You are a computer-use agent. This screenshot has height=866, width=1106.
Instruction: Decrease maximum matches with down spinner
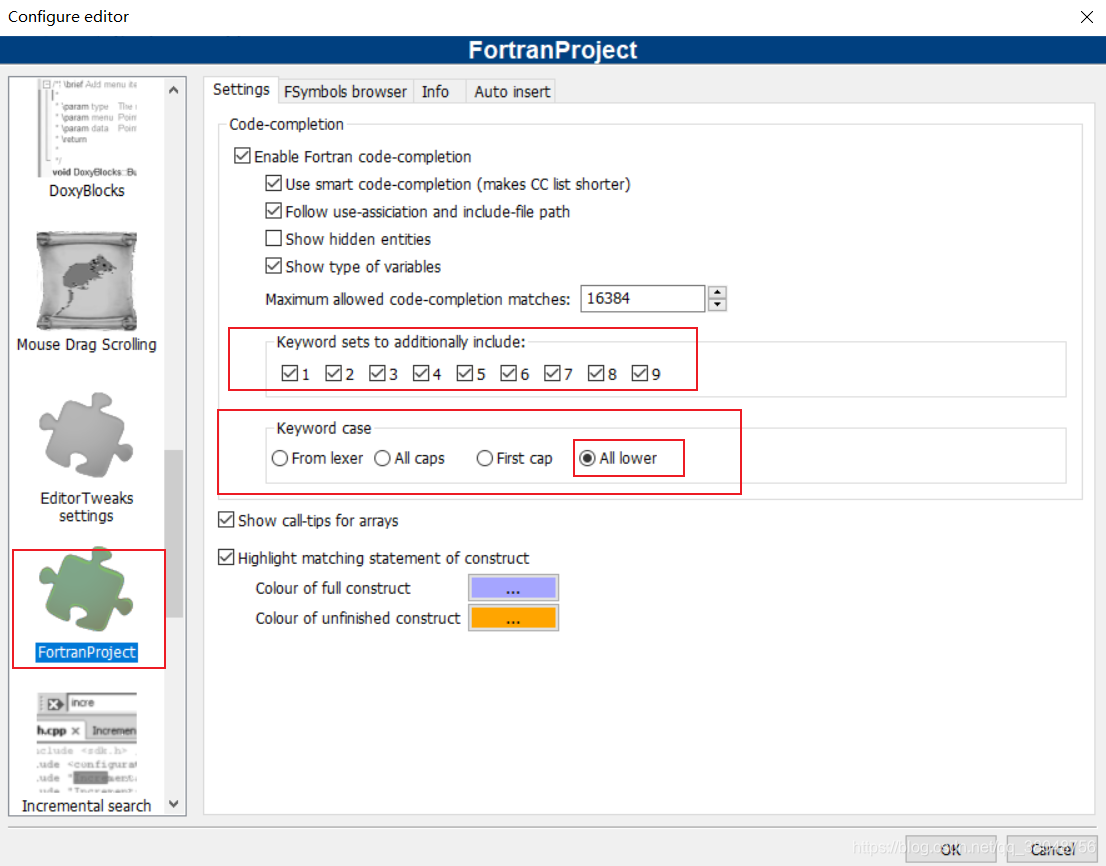pos(717,305)
